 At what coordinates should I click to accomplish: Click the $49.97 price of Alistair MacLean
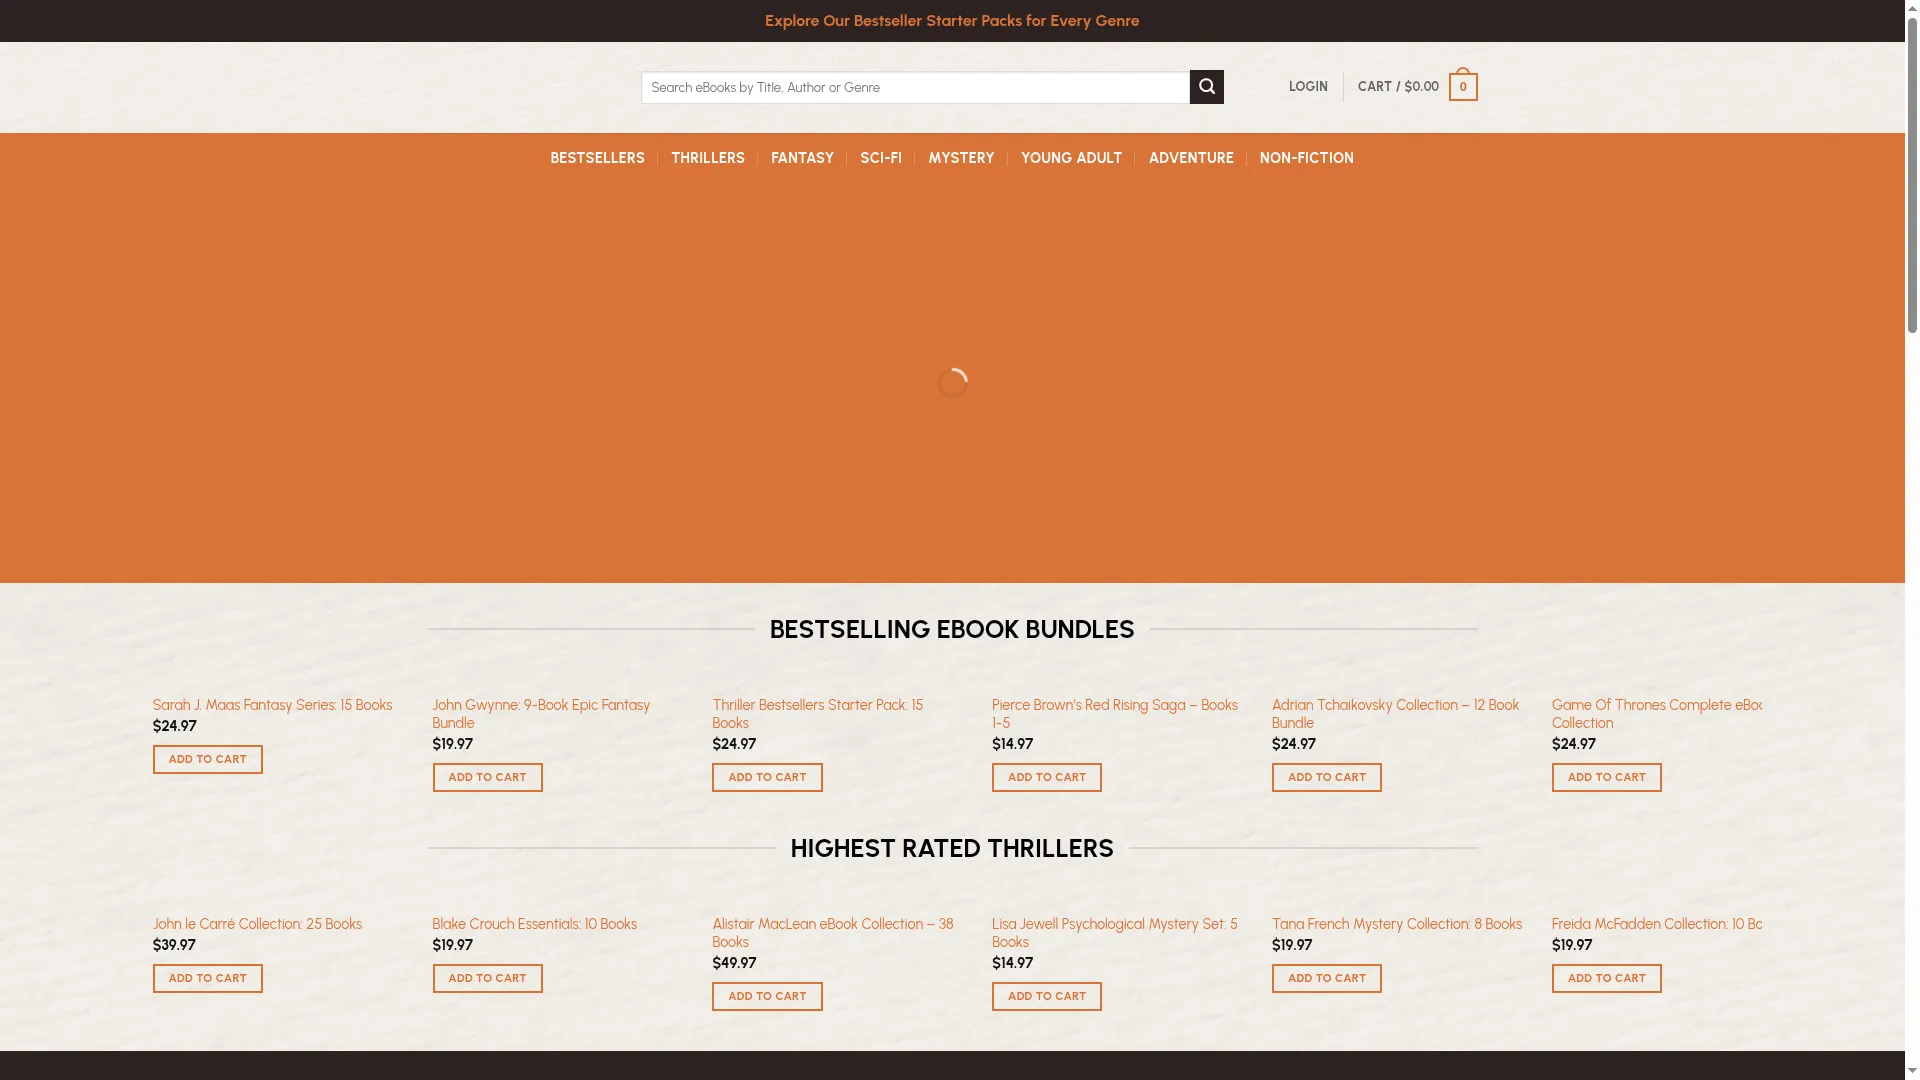(x=734, y=963)
